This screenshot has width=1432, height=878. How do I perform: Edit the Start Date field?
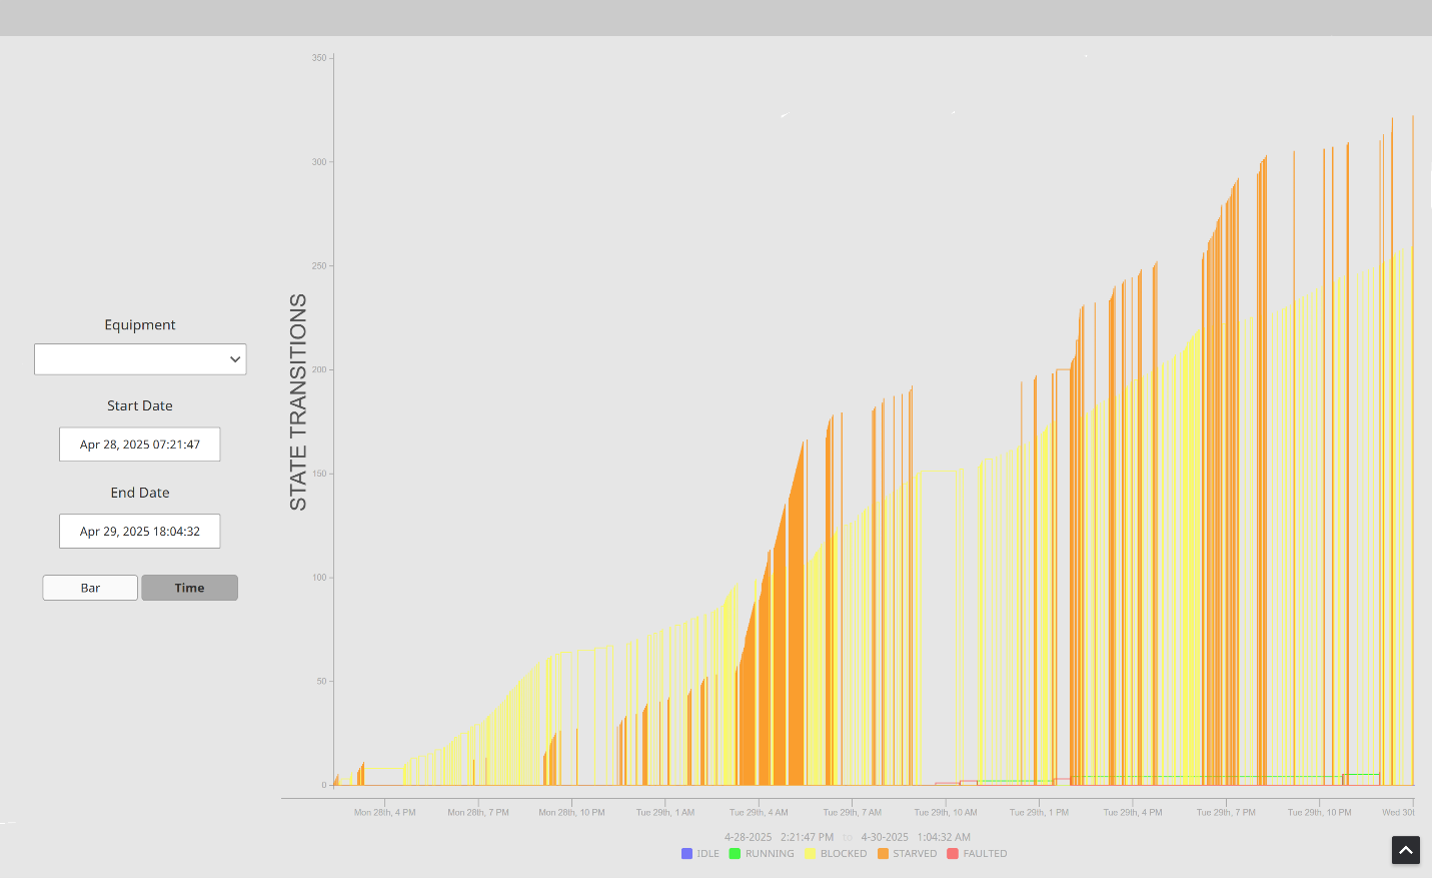140,444
